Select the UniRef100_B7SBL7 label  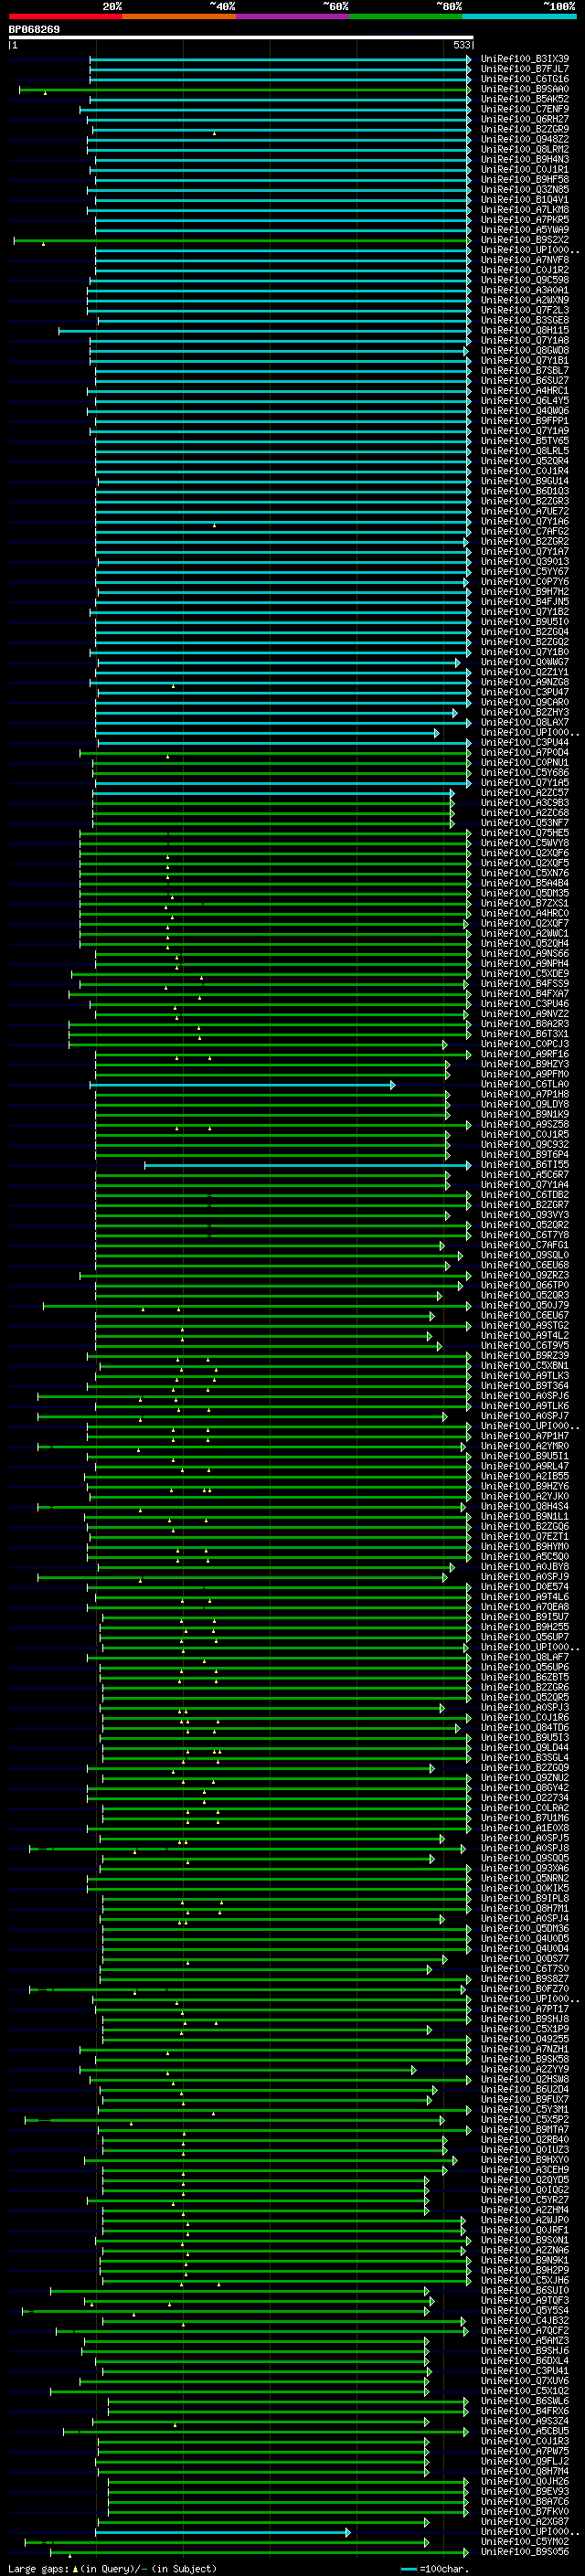click(x=525, y=370)
